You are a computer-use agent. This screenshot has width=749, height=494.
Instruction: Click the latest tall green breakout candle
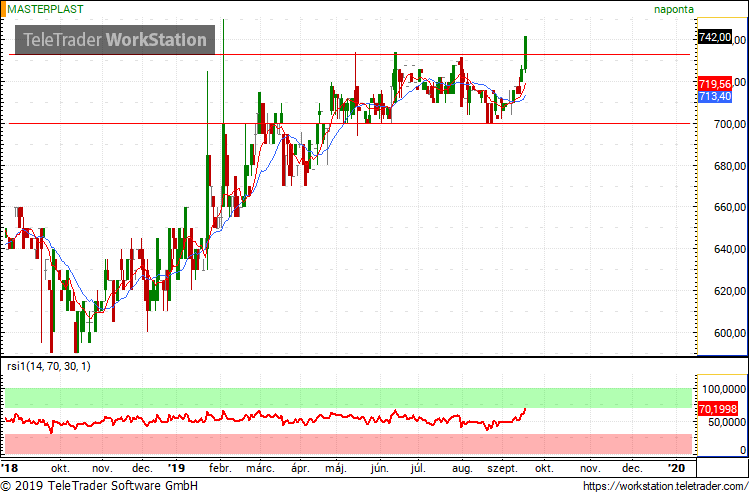coord(525,53)
